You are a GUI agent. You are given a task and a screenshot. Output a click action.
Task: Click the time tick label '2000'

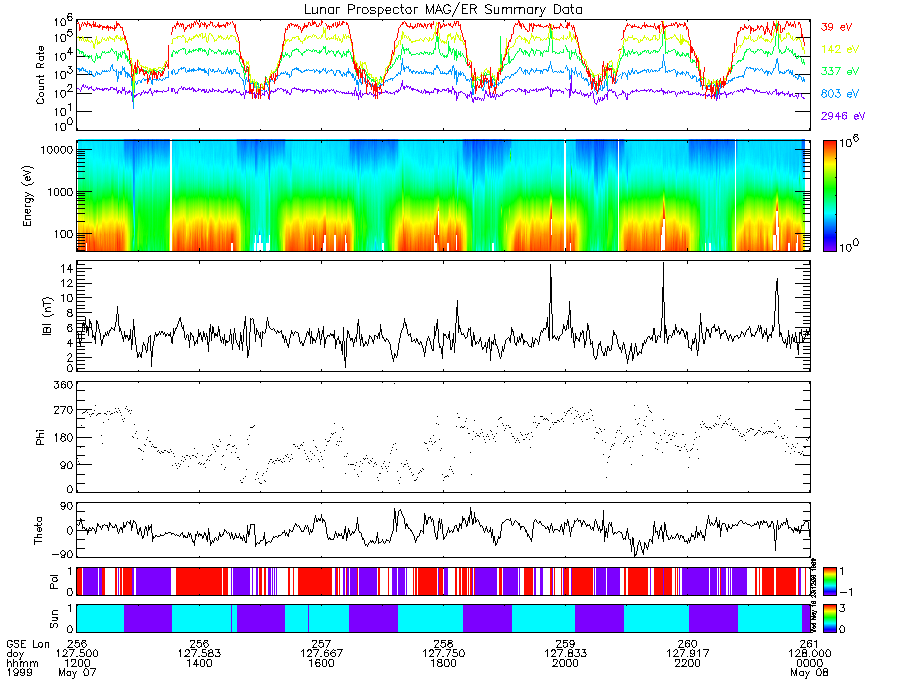click(x=565, y=663)
